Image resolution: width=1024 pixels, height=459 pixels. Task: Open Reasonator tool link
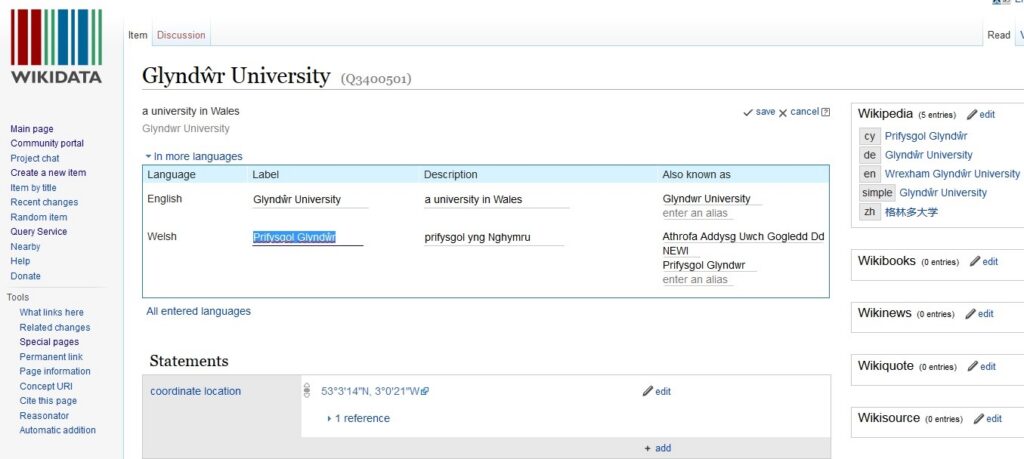click(44, 416)
